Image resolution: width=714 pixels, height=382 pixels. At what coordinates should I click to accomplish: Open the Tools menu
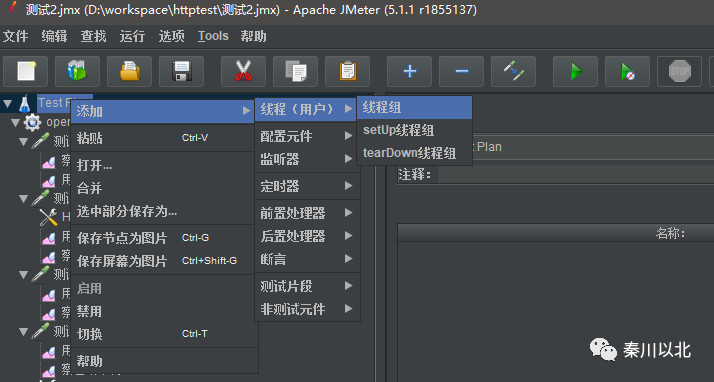(213, 36)
